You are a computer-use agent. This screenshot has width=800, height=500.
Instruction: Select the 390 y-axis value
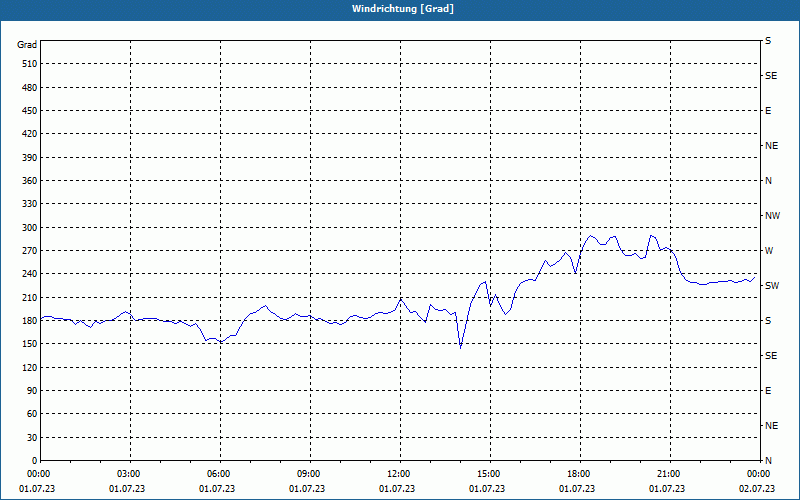pos(30,158)
